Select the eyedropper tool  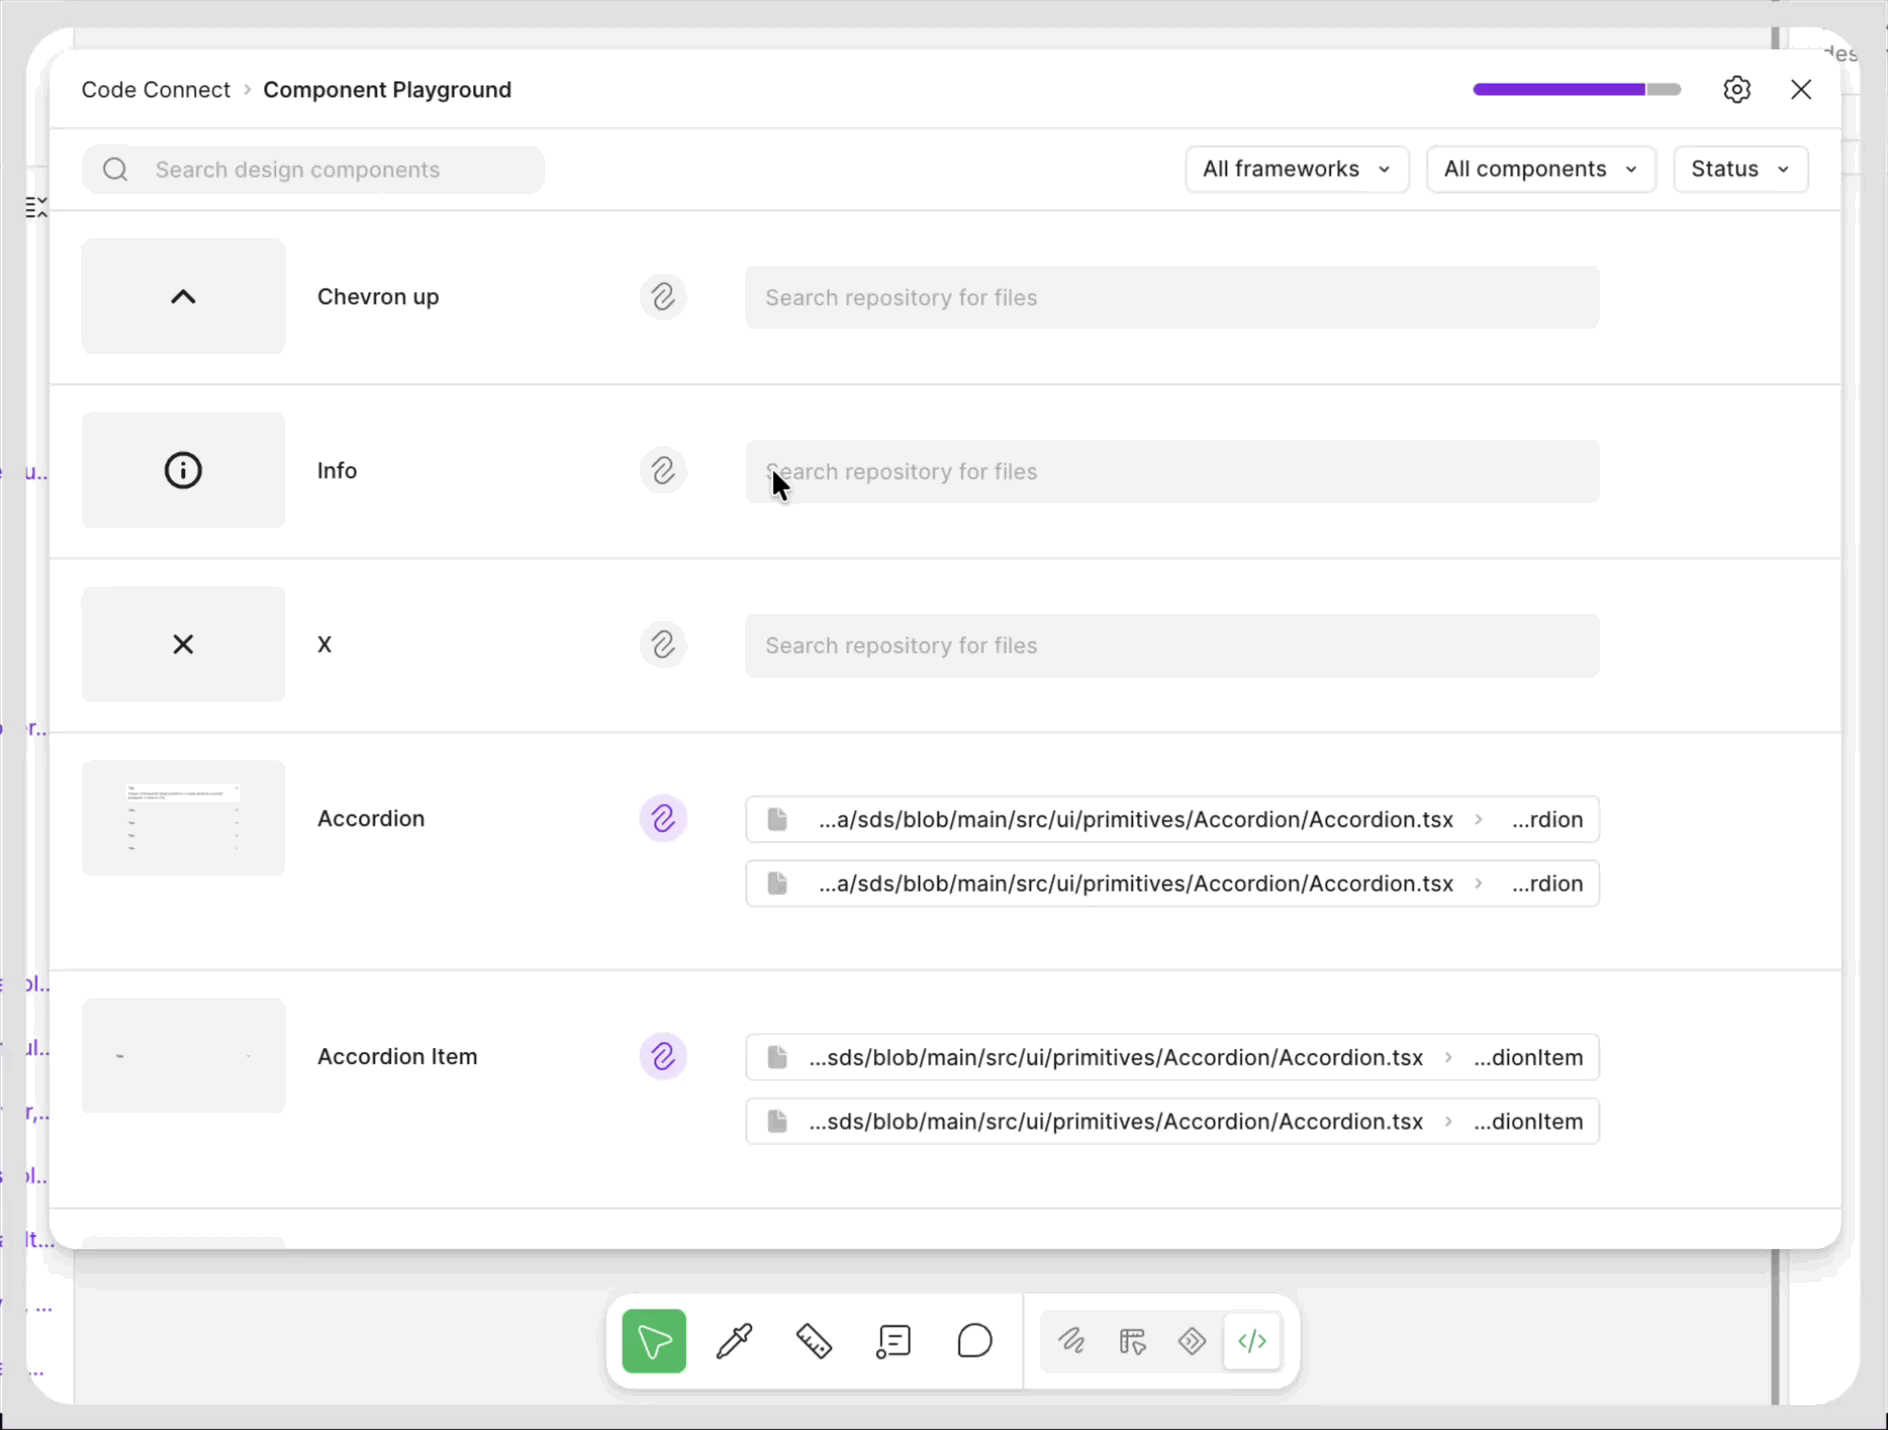[734, 1341]
